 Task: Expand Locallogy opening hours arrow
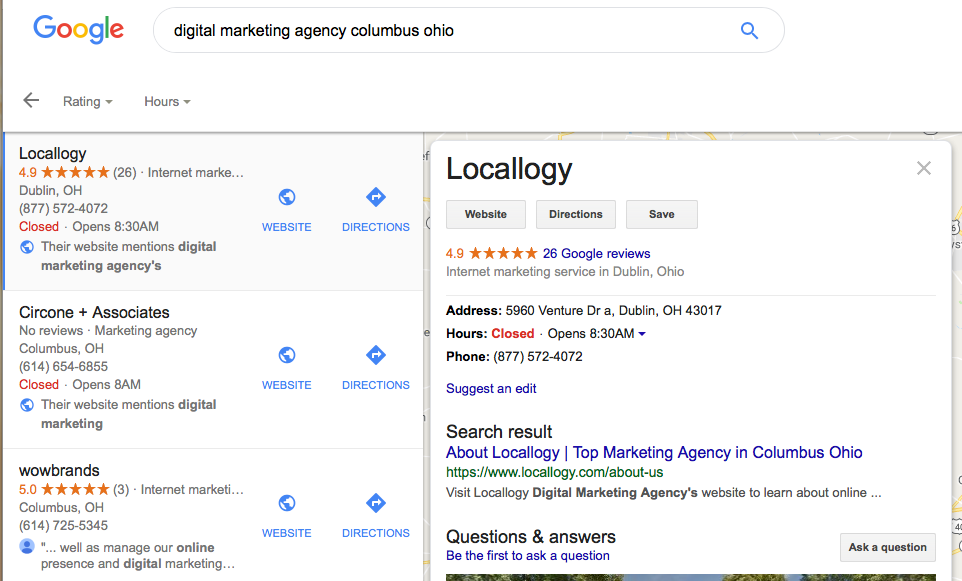[x=642, y=334]
